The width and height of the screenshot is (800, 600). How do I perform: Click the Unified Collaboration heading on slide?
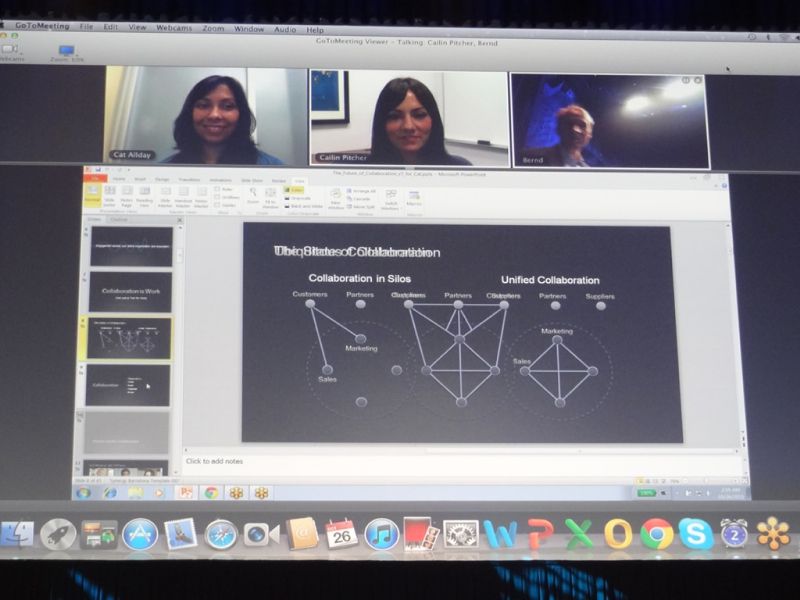coord(550,280)
